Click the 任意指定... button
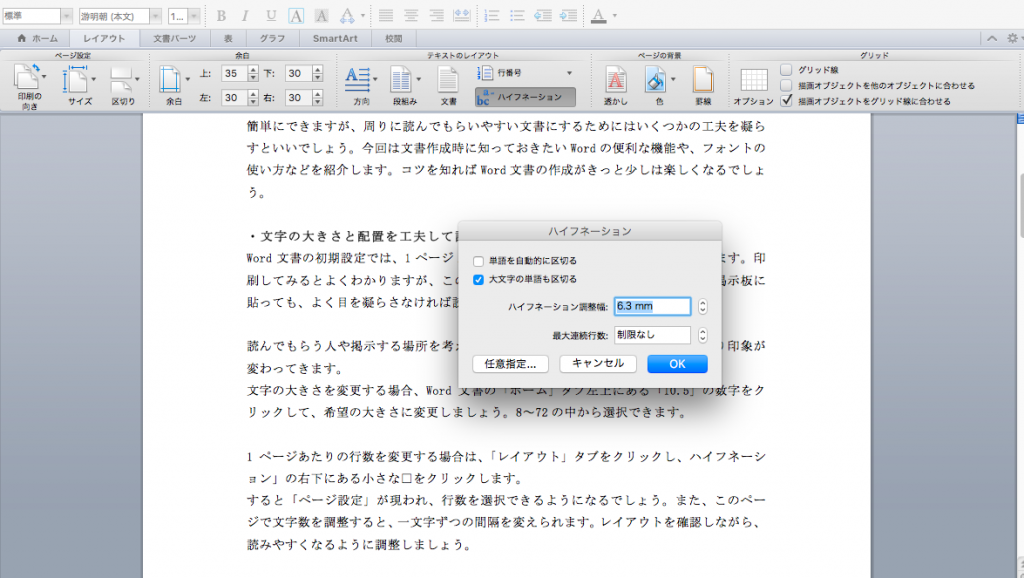The height and width of the screenshot is (578, 1024). (510, 364)
